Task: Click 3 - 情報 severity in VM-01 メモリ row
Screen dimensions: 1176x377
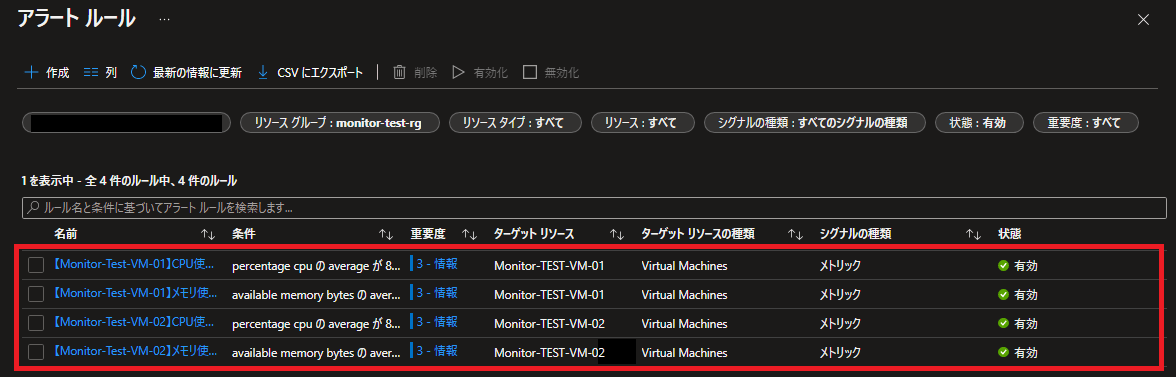Action: point(437,292)
